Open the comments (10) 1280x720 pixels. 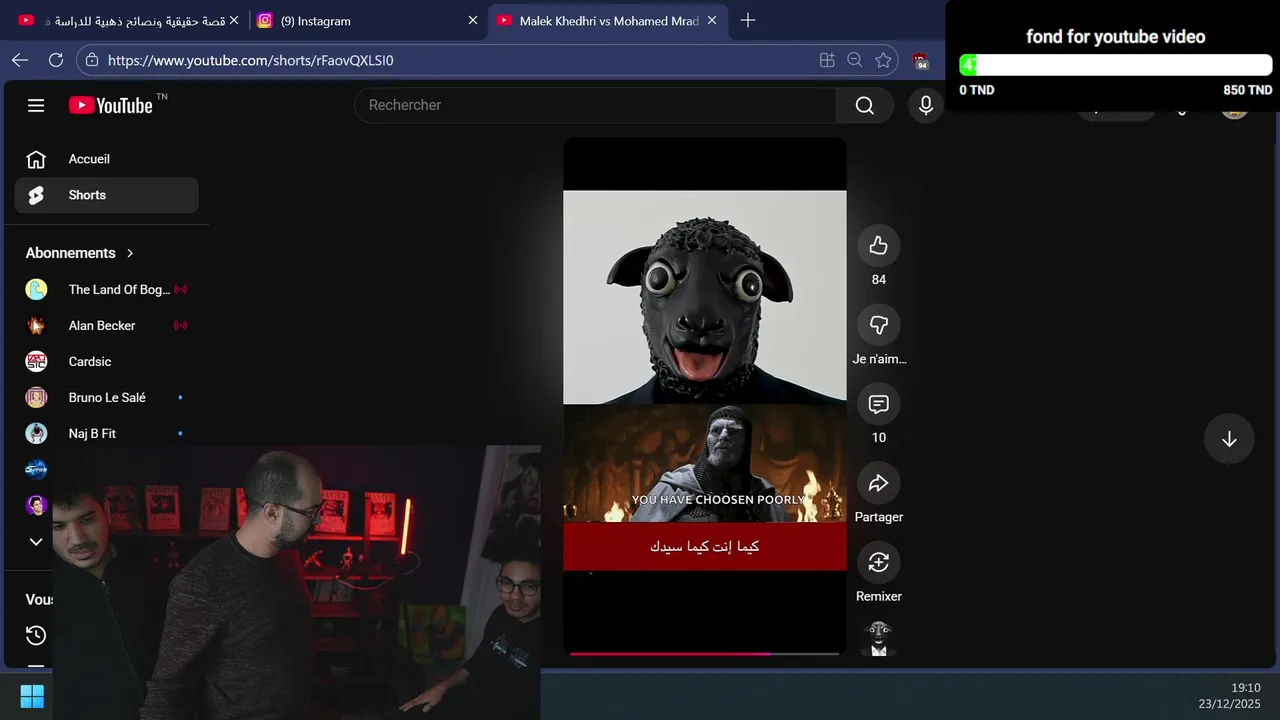[x=879, y=404]
